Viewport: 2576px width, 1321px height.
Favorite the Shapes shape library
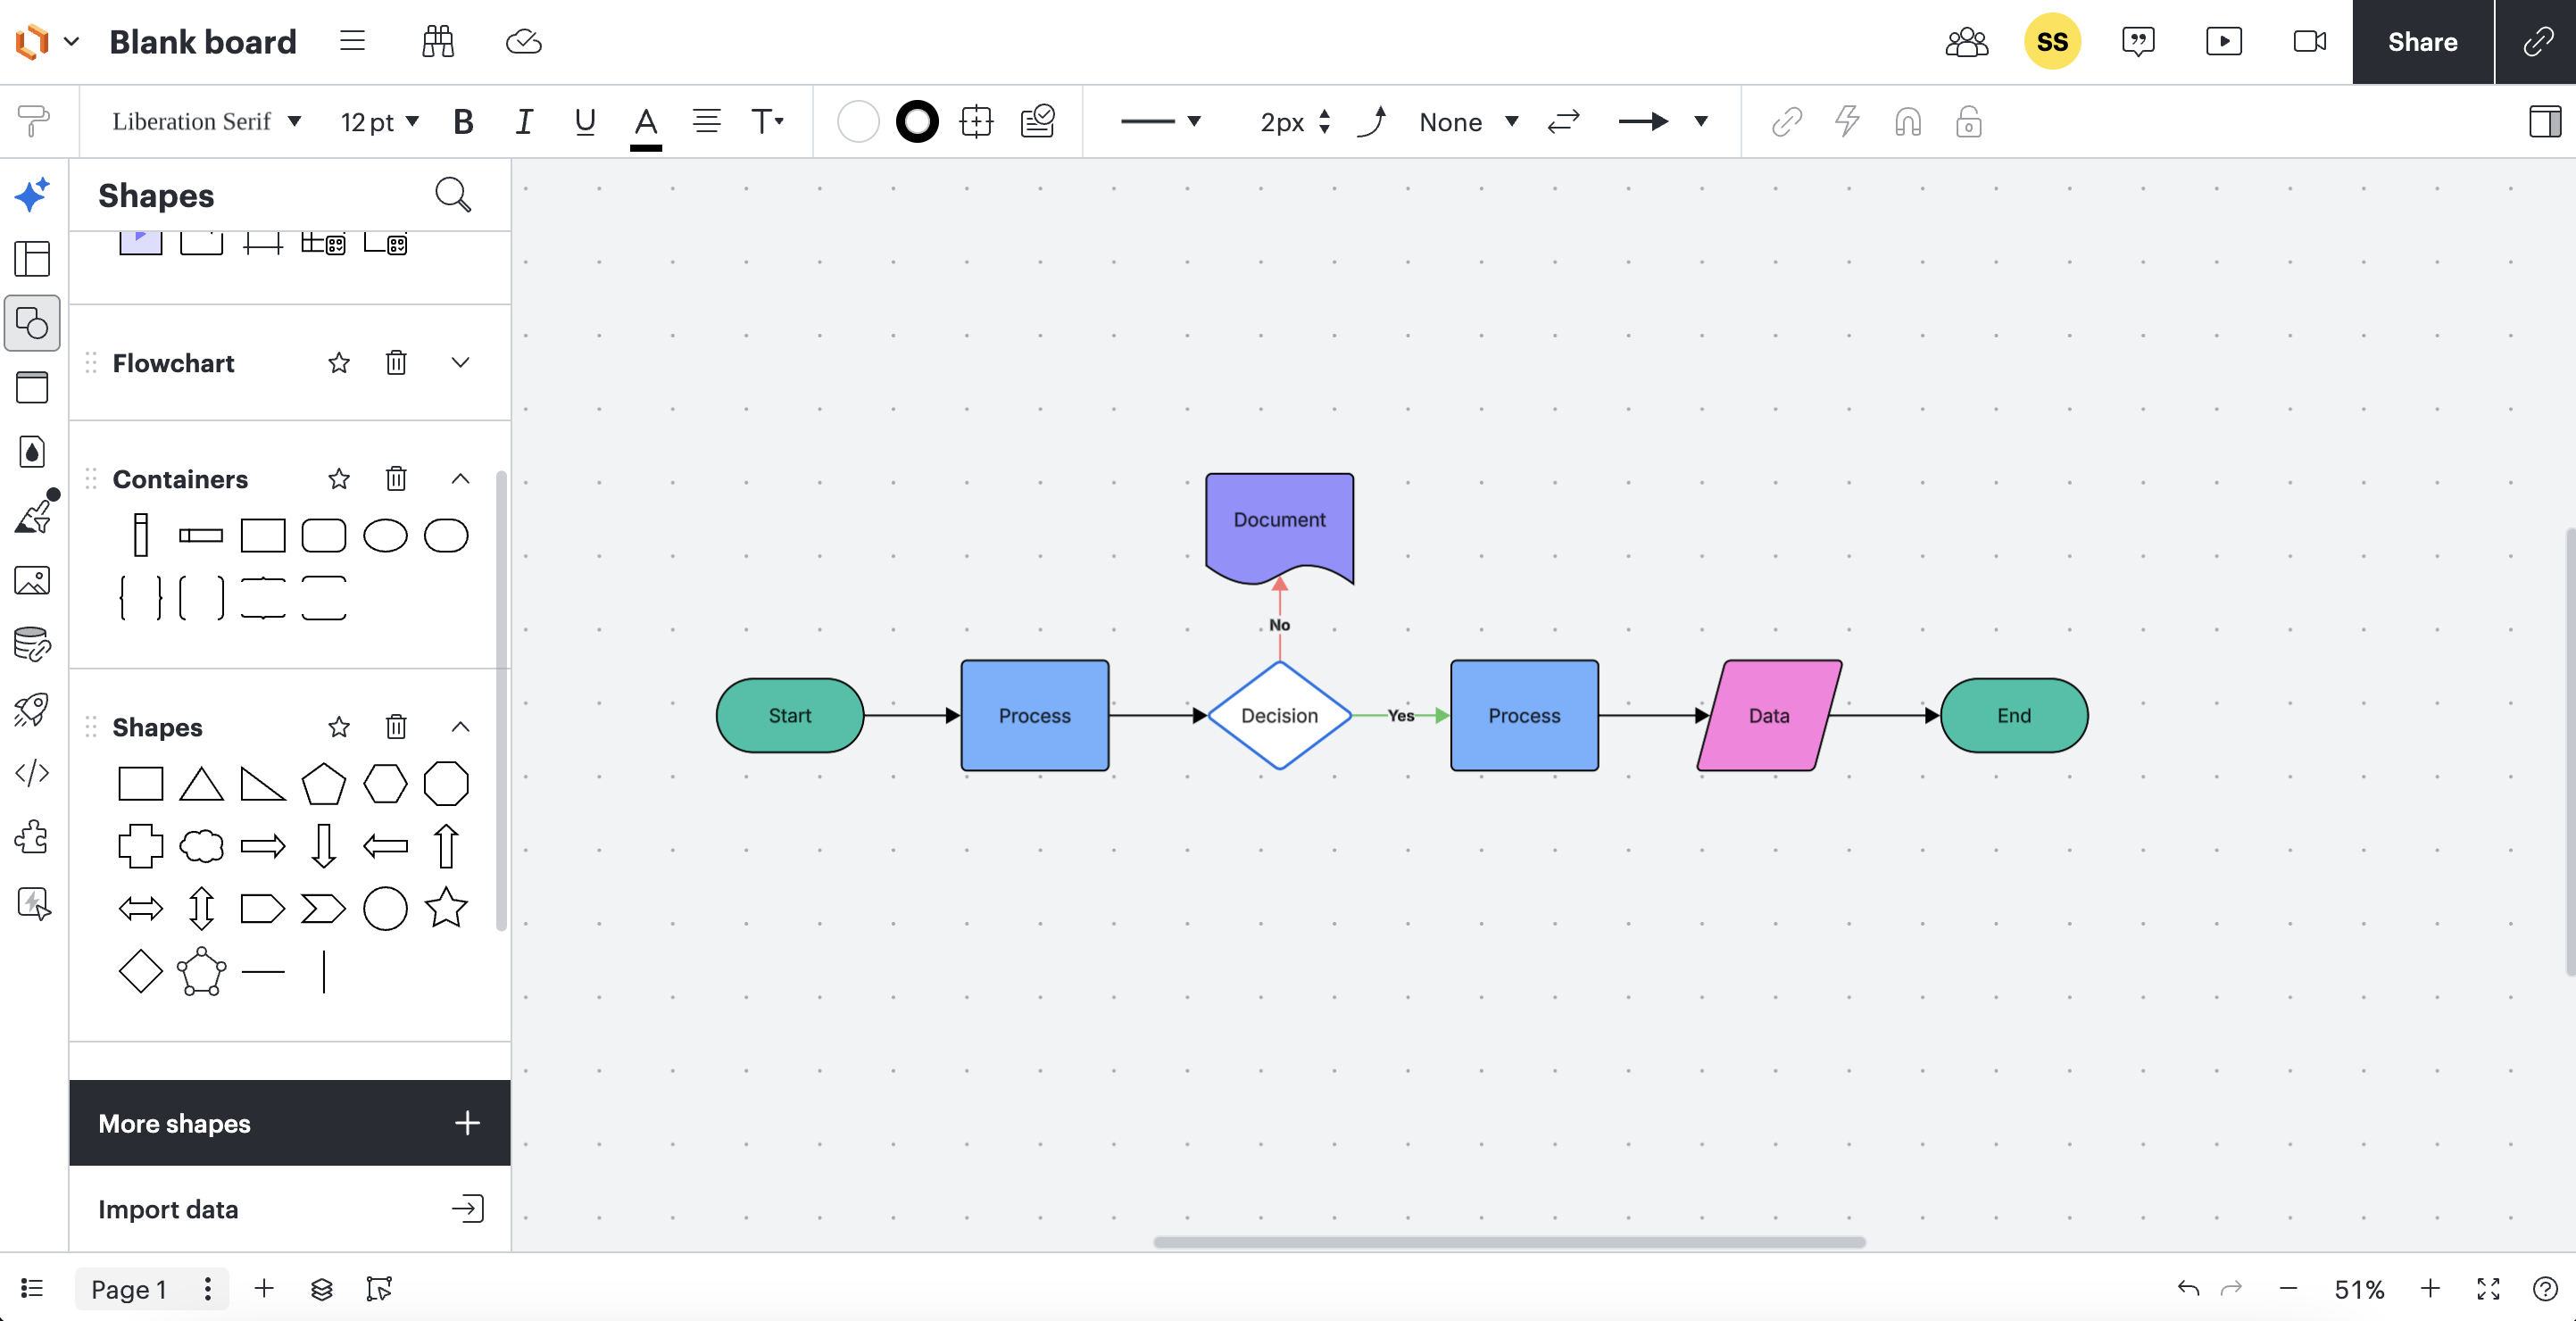(x=339, y=726)
